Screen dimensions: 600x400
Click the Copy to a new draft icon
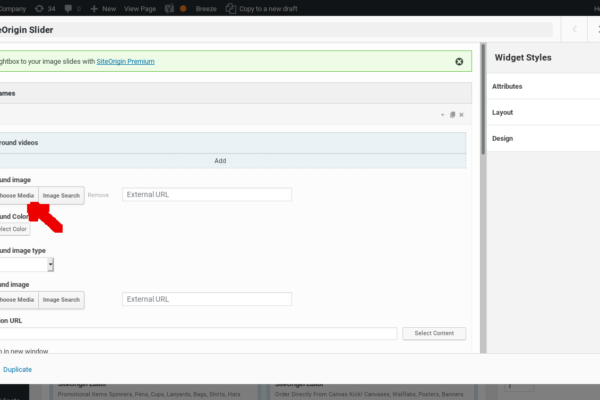[232, 8]
